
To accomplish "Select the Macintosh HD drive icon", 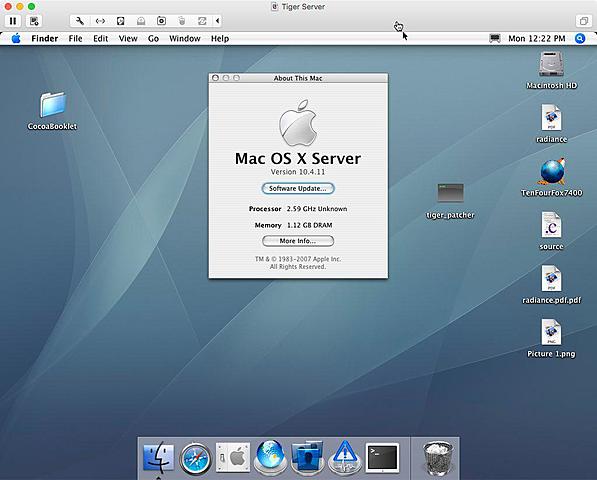I will tap(551, 70).
